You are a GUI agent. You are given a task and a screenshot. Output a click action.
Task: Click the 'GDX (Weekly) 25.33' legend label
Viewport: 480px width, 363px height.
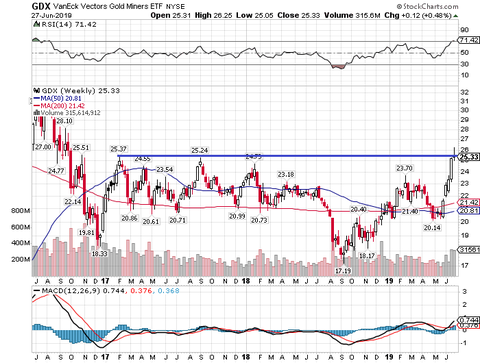(x=80, y=91)
